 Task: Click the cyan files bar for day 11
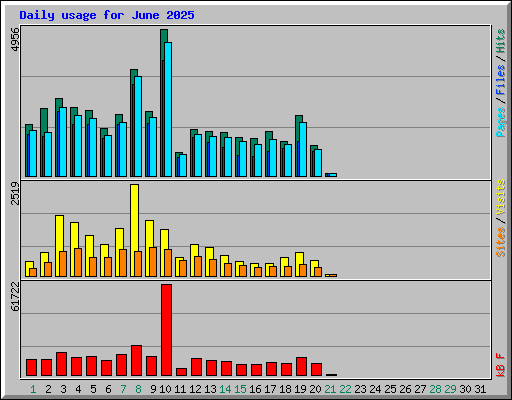(x=183, y=165)
